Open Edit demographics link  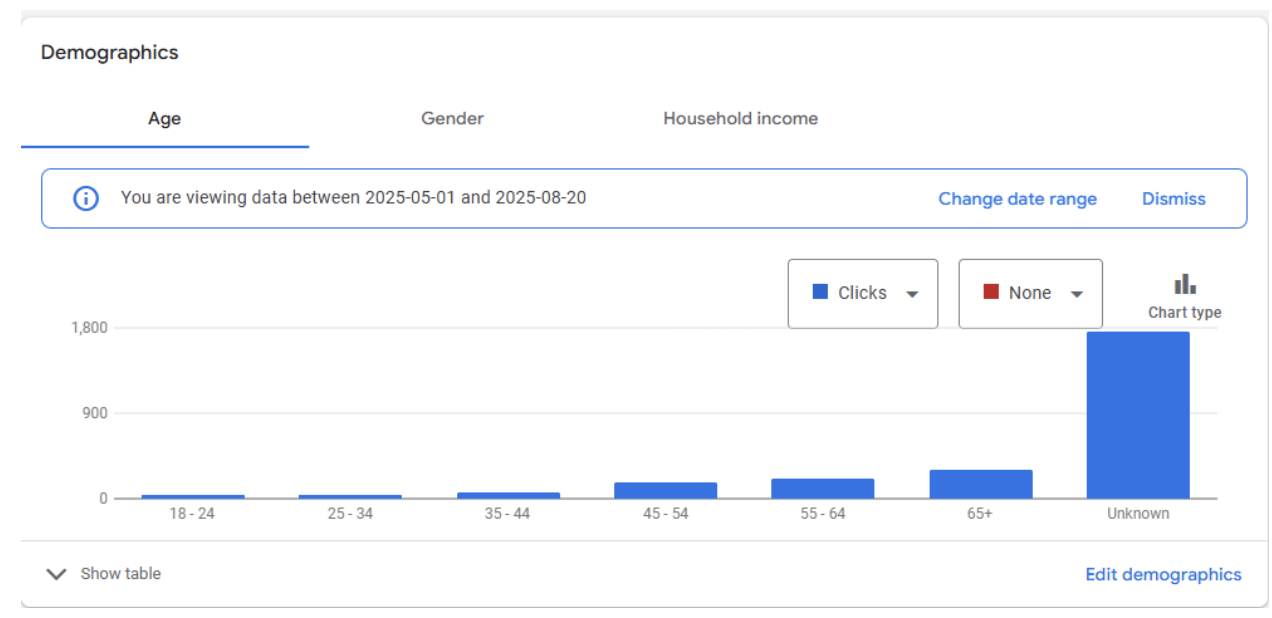pos(1163,574)
